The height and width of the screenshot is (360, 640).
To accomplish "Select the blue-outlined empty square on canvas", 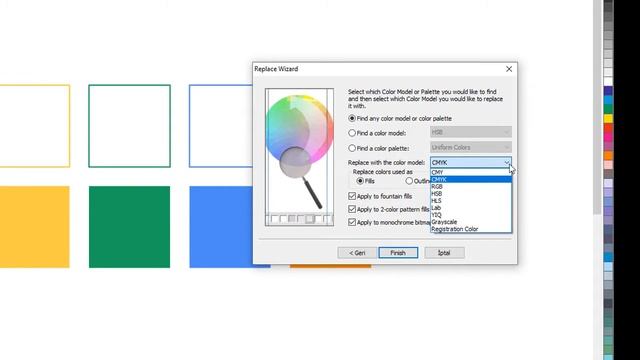I will tap(220, 126).
